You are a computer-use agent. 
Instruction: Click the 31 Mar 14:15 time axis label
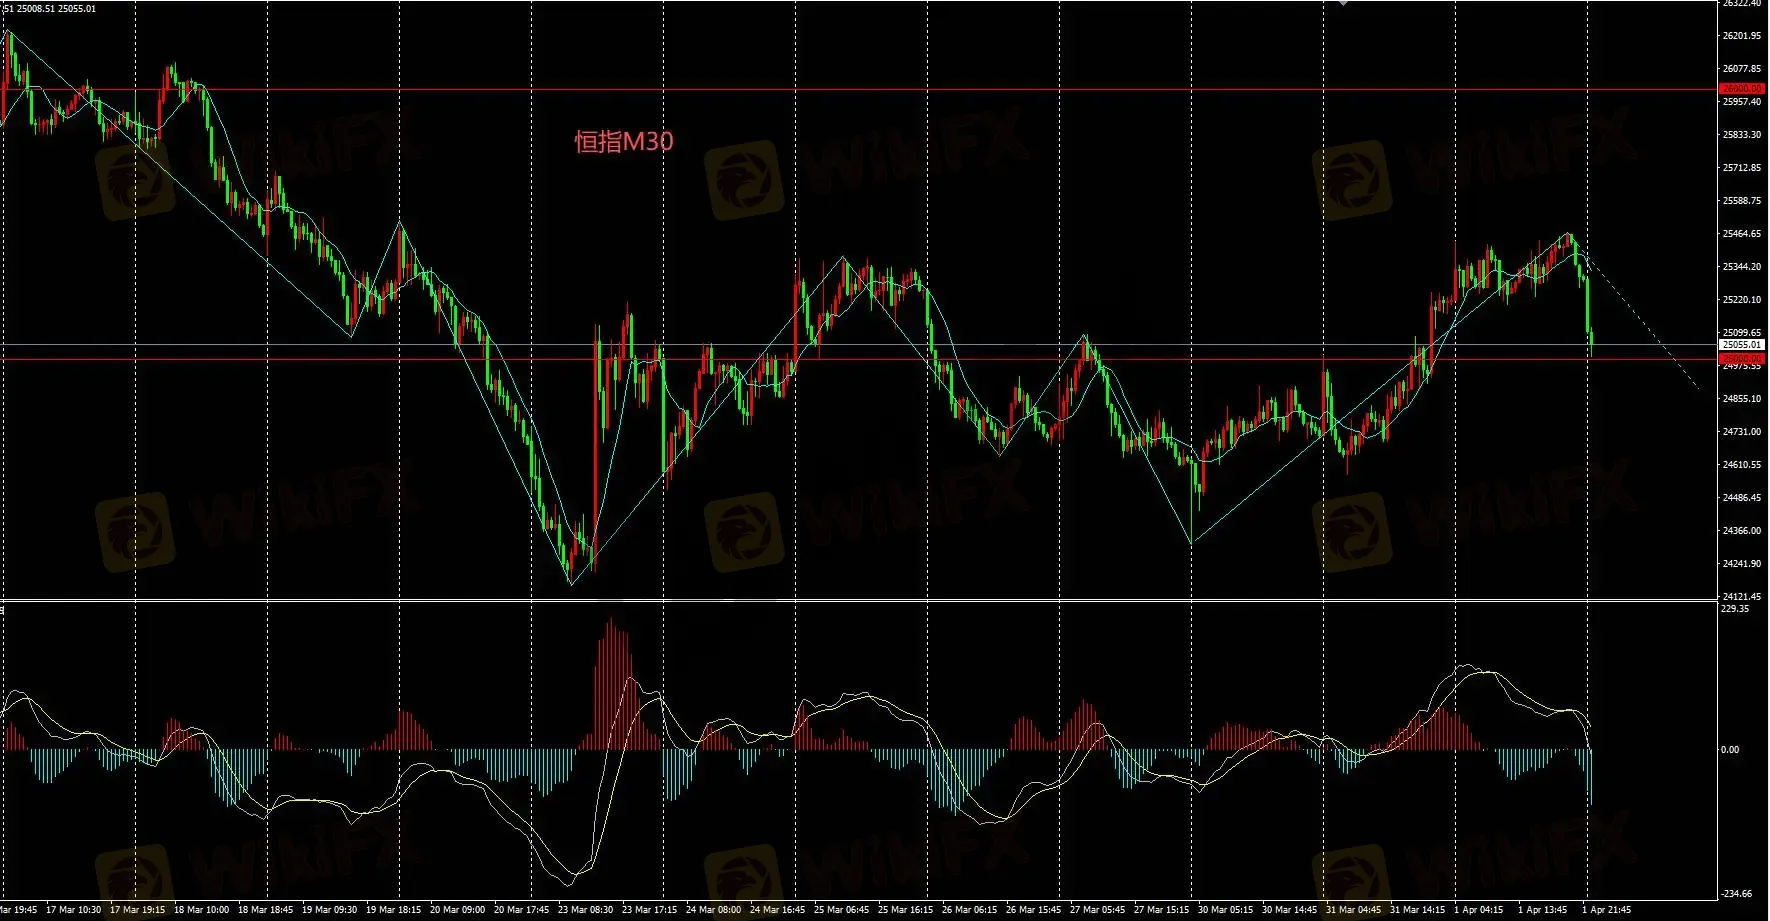tap(1417, 910)
